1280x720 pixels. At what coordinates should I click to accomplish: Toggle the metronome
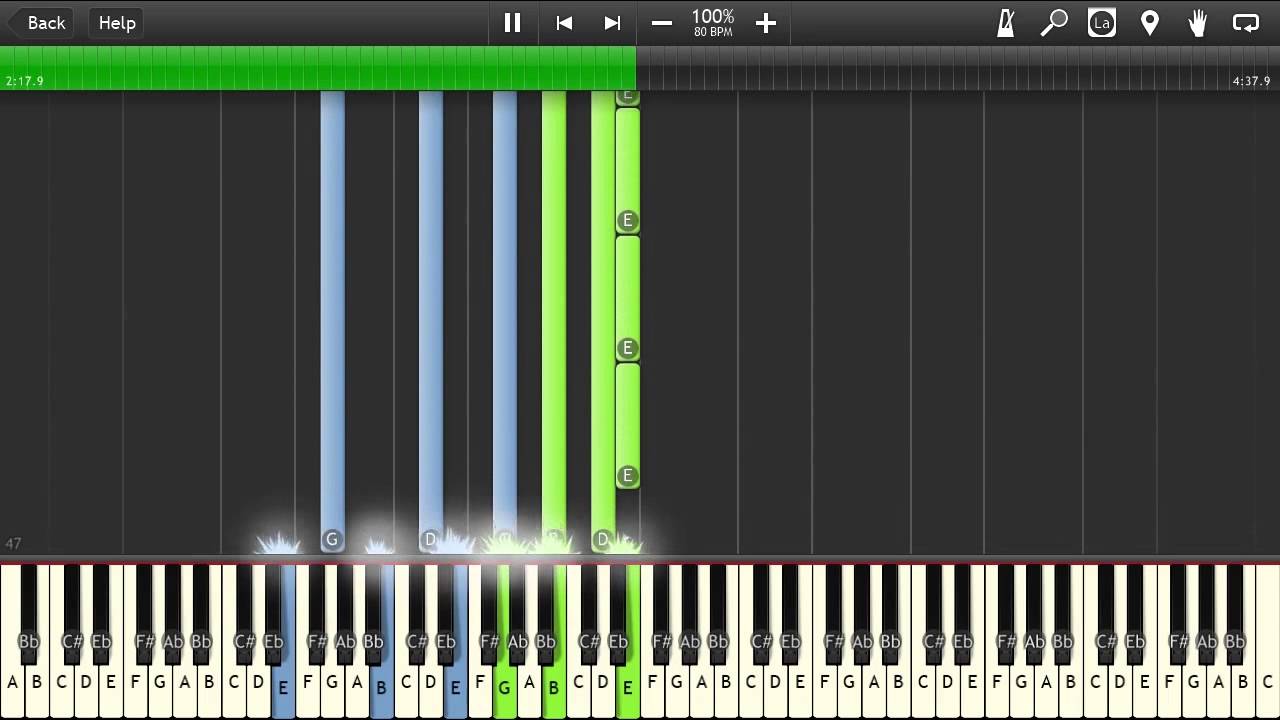[x=1006, y=23]
